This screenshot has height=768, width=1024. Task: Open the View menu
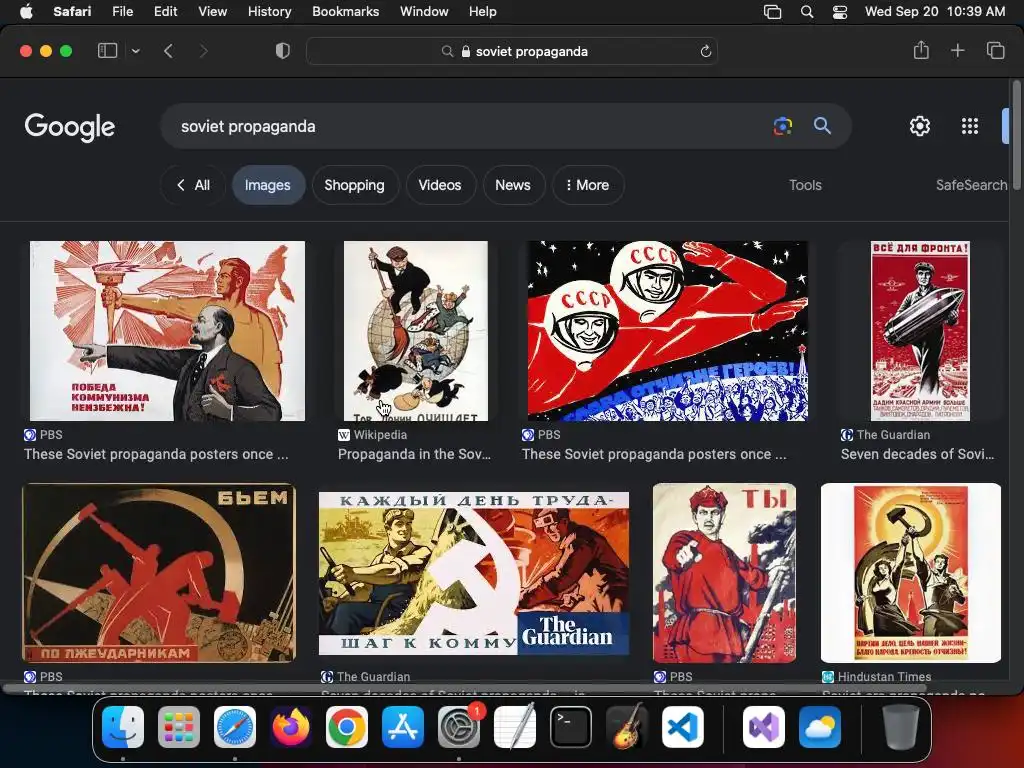tap(212, 11)
